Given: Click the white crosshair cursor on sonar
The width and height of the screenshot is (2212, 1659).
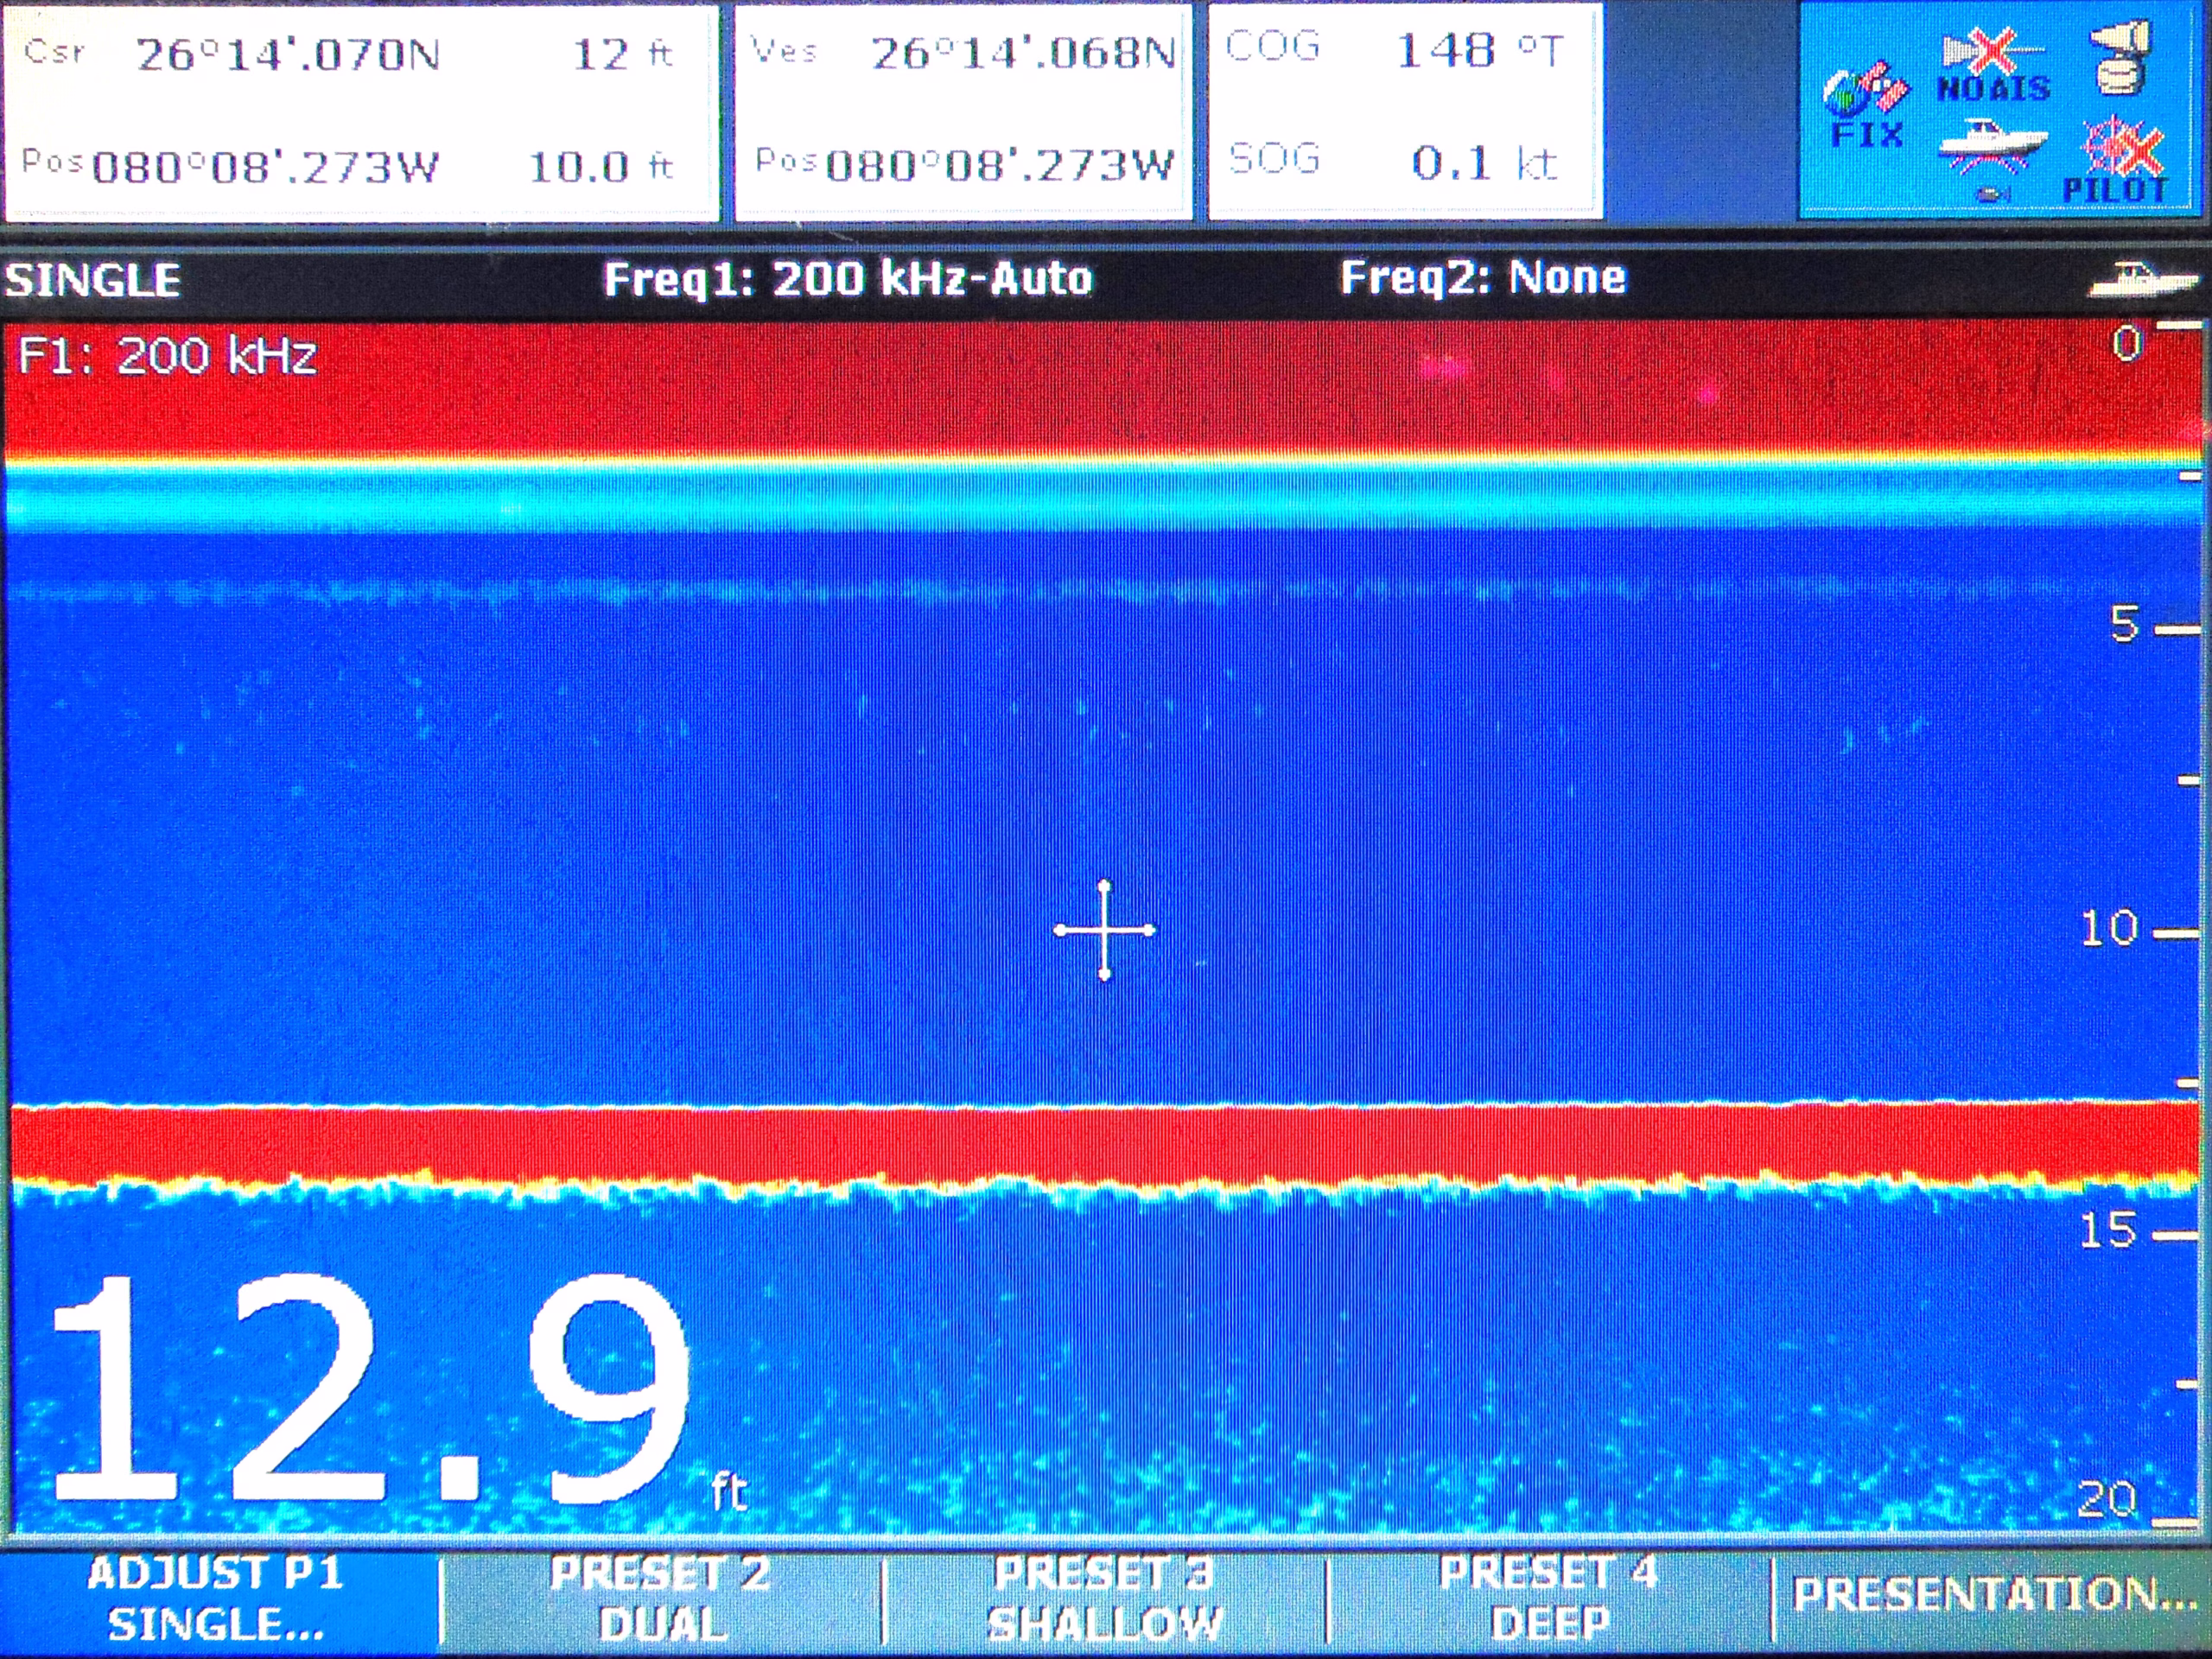Looking at the screenshot, I should point(1104,930).
